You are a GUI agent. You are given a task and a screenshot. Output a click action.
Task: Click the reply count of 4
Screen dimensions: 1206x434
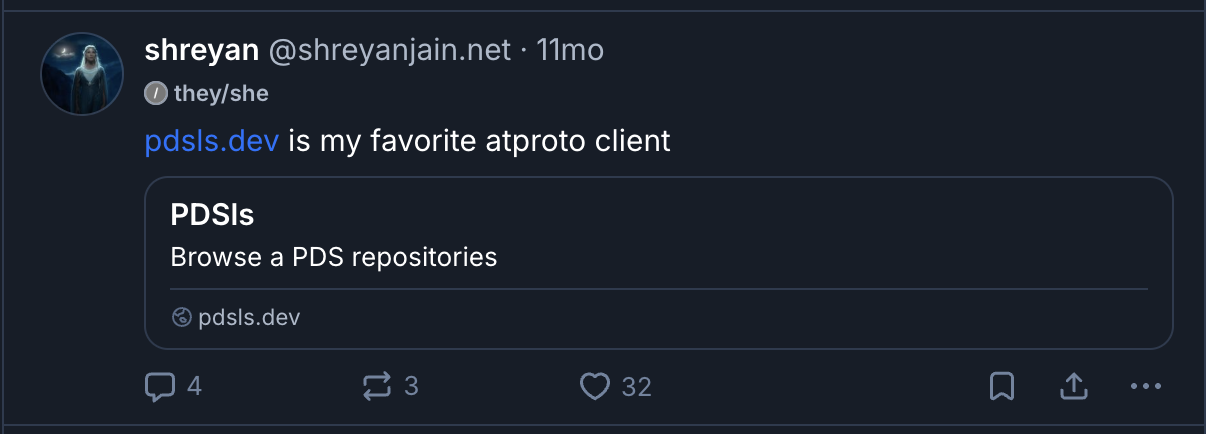194,386
